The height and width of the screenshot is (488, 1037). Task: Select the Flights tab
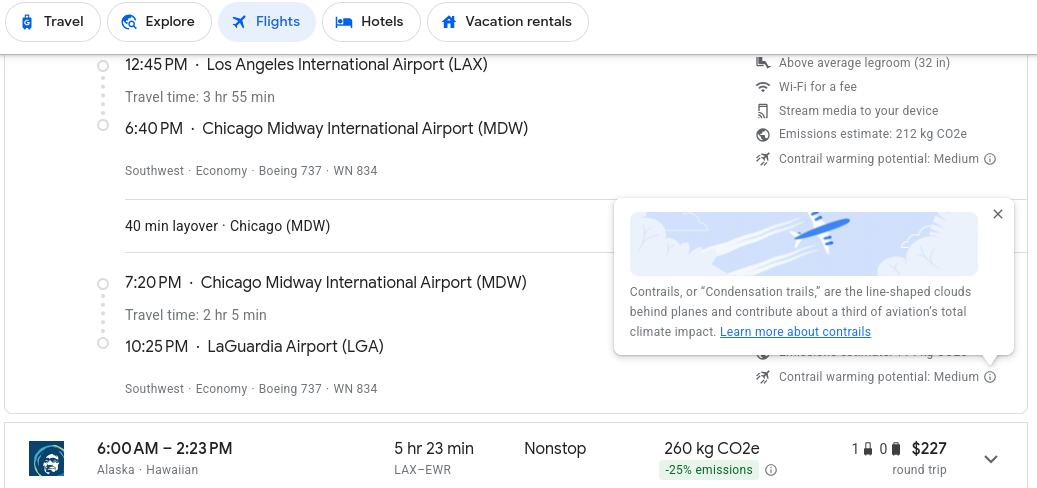[267, 22]
